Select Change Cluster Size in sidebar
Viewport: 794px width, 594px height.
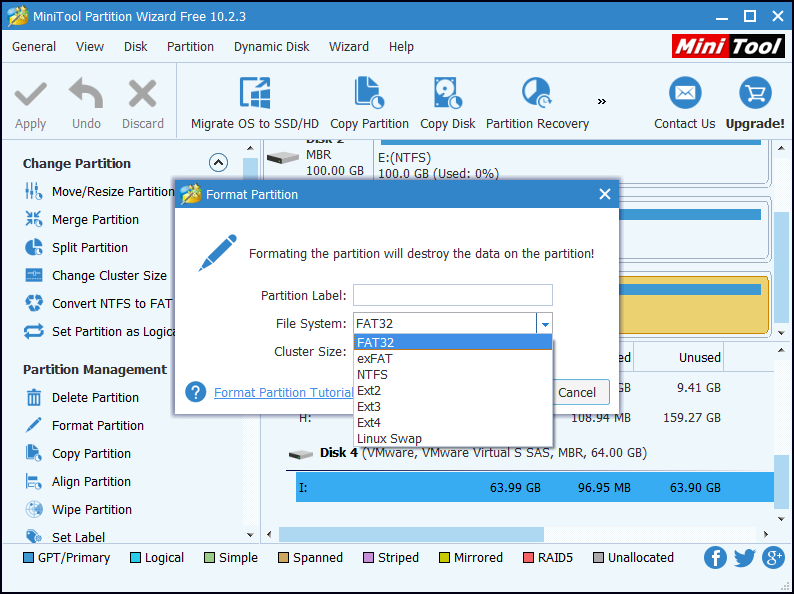95,275
